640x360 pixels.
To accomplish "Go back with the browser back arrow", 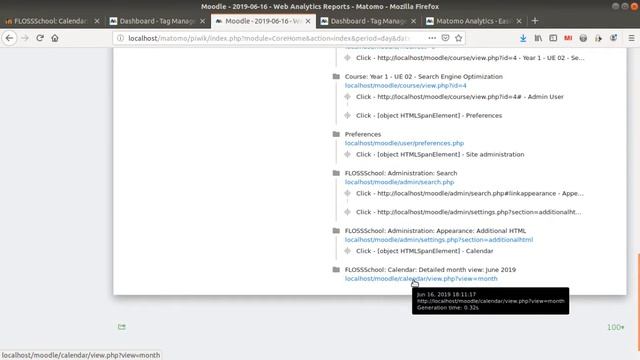I will [x=9, y=38].
